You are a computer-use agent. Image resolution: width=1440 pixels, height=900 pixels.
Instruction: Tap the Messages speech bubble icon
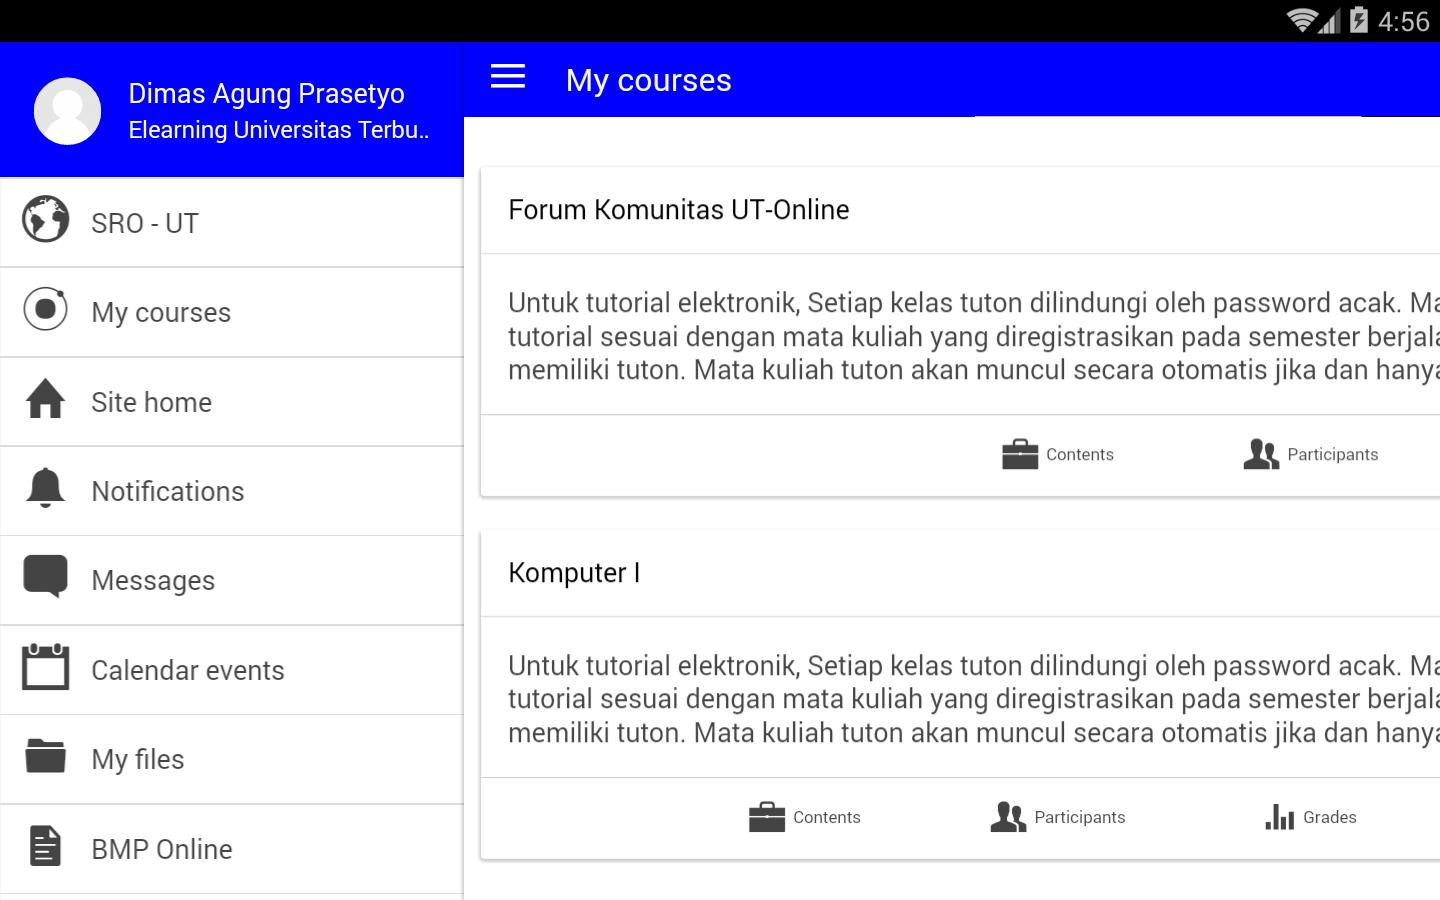click(x=46, y=577)
